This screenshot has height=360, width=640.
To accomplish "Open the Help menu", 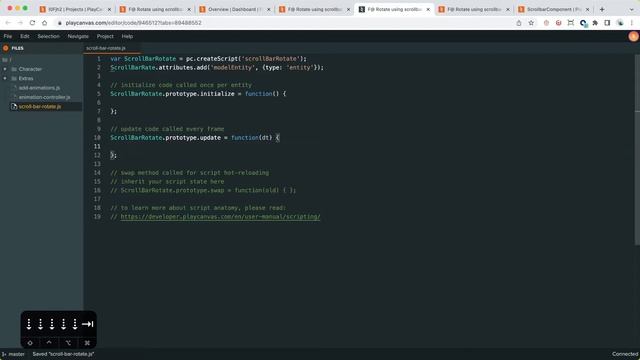I will (x=127, y=36).
